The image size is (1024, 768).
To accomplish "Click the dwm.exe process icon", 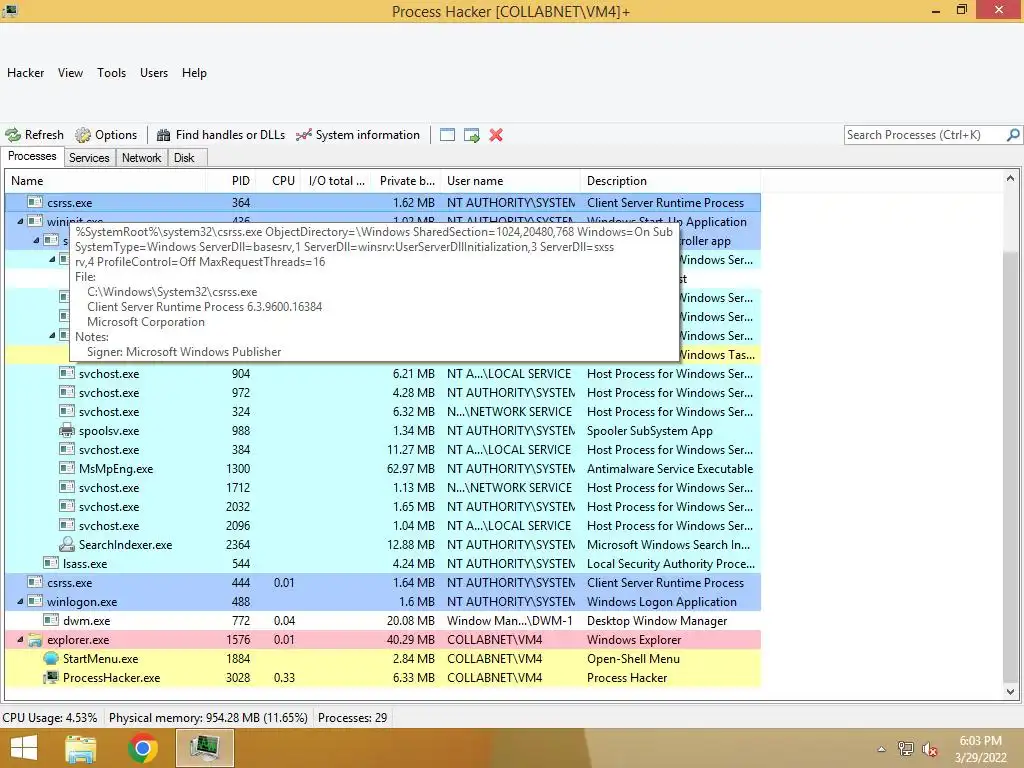I will (x=51, y=620).
